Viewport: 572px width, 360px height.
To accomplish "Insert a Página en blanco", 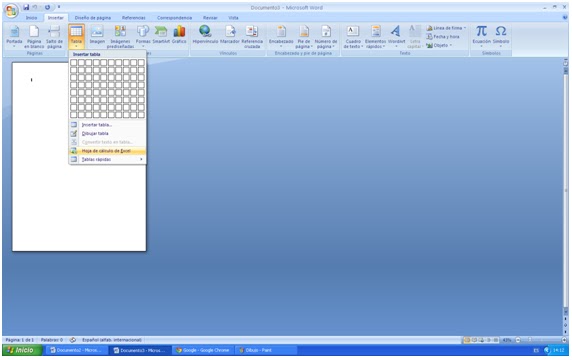I will point(34,36).
